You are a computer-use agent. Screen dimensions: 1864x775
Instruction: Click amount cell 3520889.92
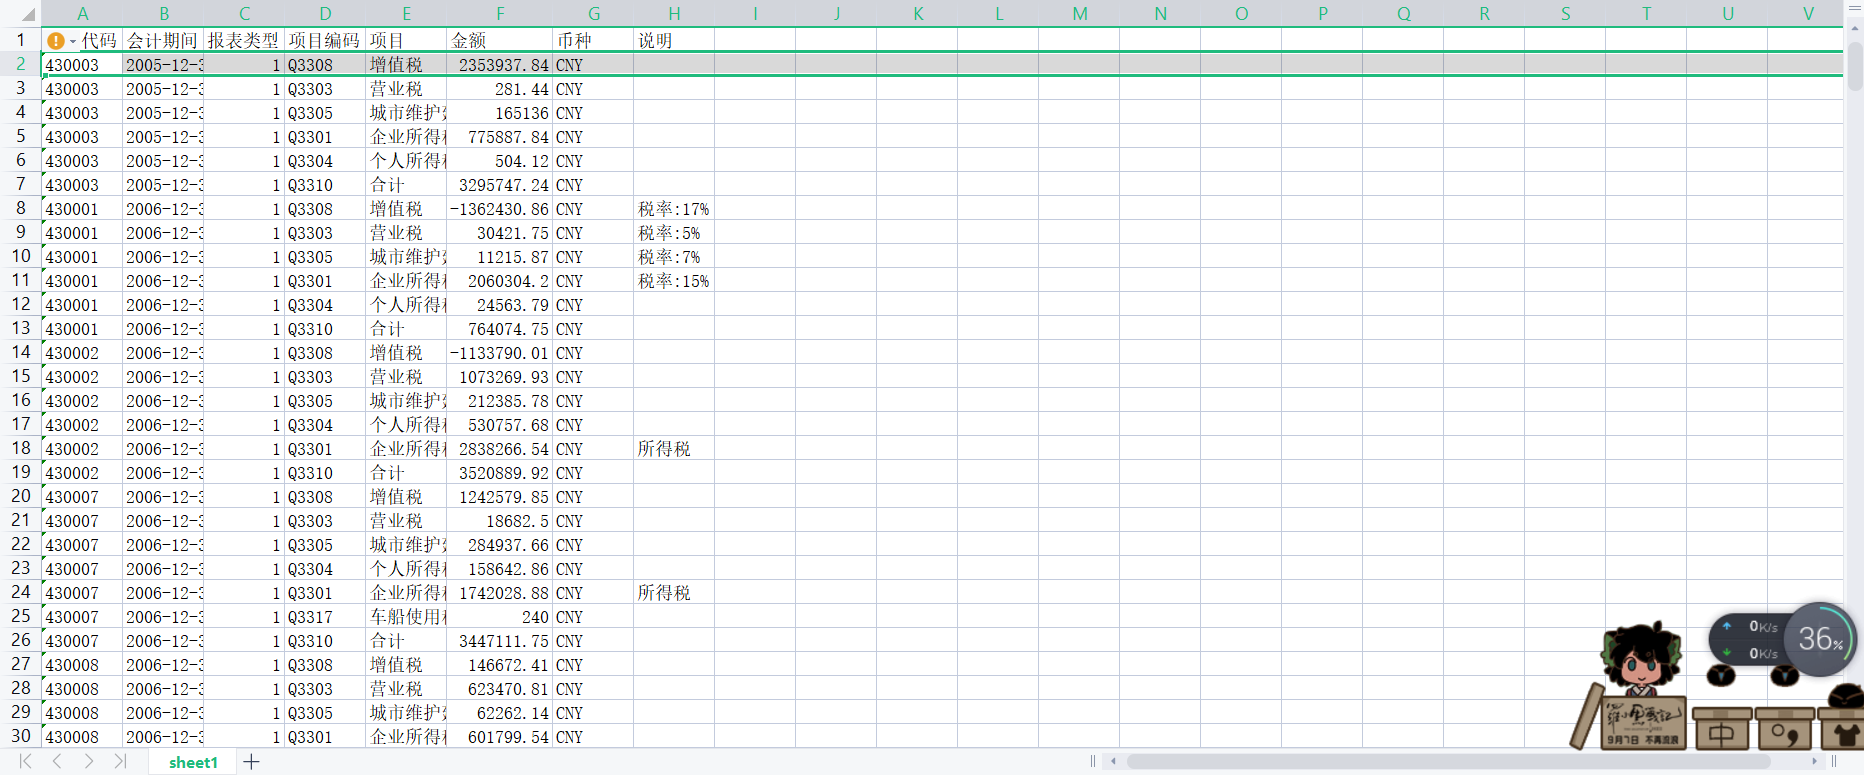[x=500, y=473]
